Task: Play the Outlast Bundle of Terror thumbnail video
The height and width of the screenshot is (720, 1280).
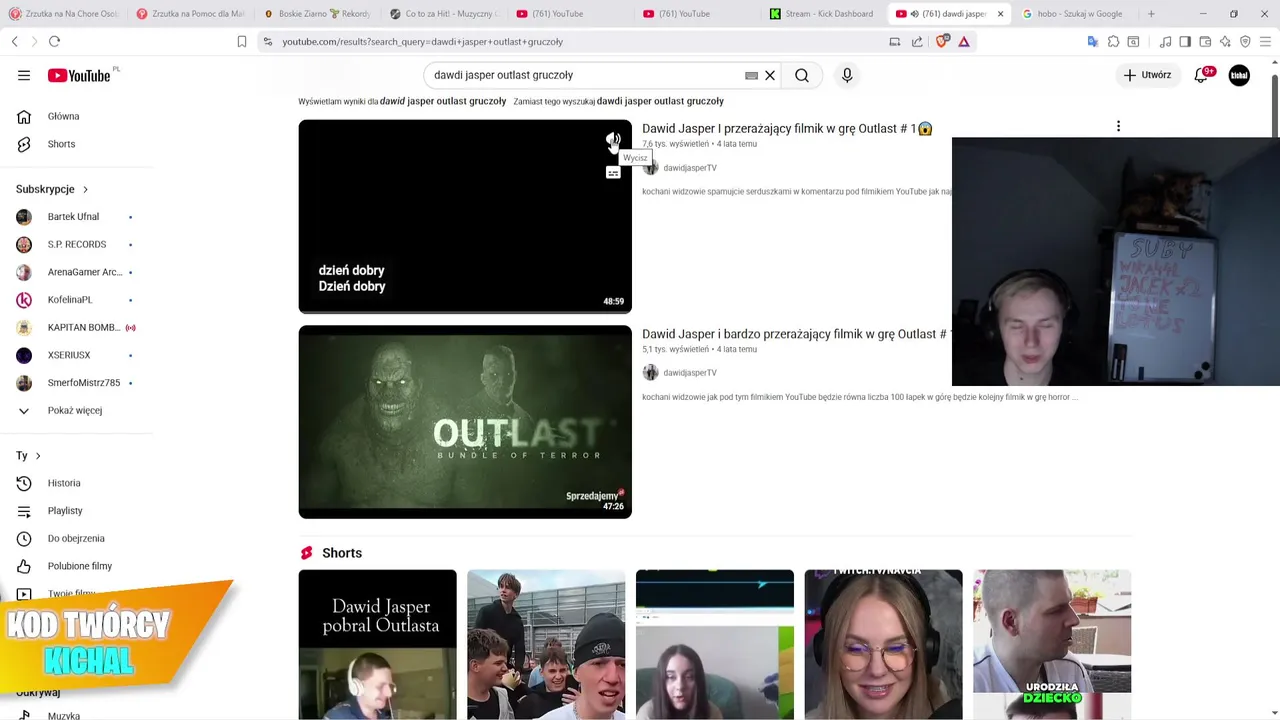Action: click(x=465, y=422)
